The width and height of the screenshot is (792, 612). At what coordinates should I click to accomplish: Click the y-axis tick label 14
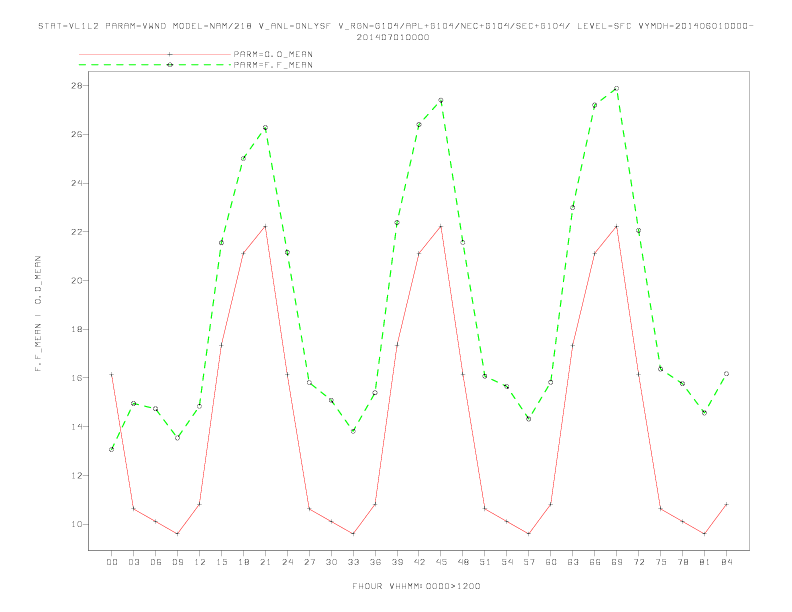click(x=77, y=427)
